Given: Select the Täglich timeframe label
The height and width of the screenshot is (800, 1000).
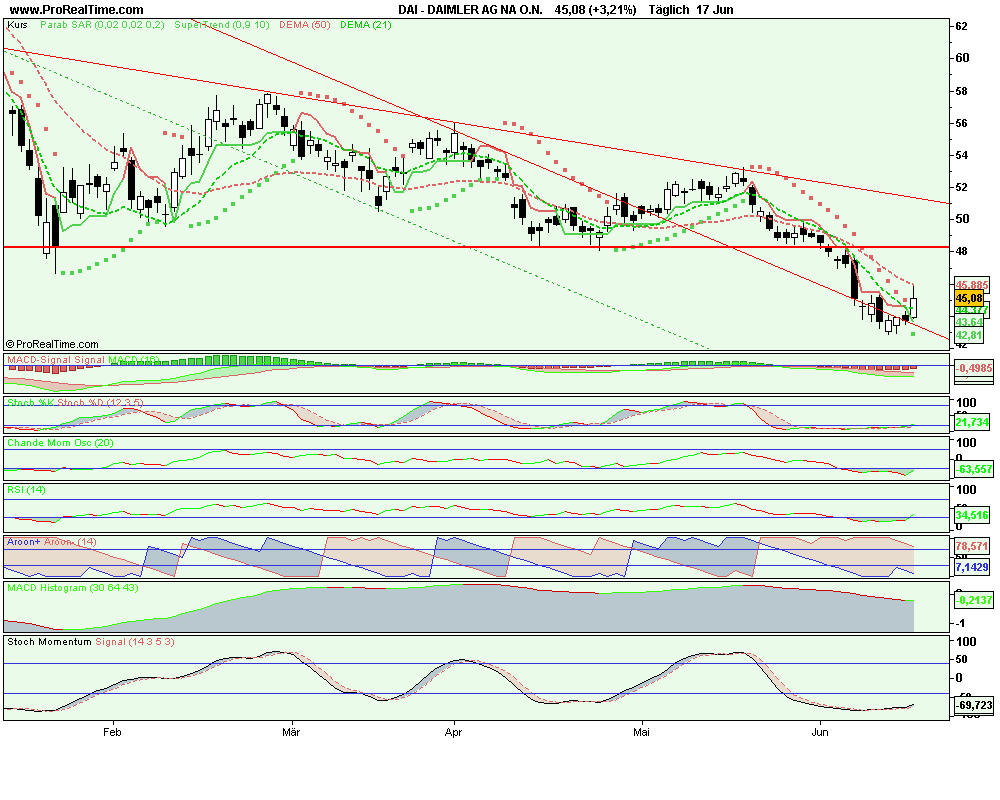Looking at the screenshot, I should [668, 10].
